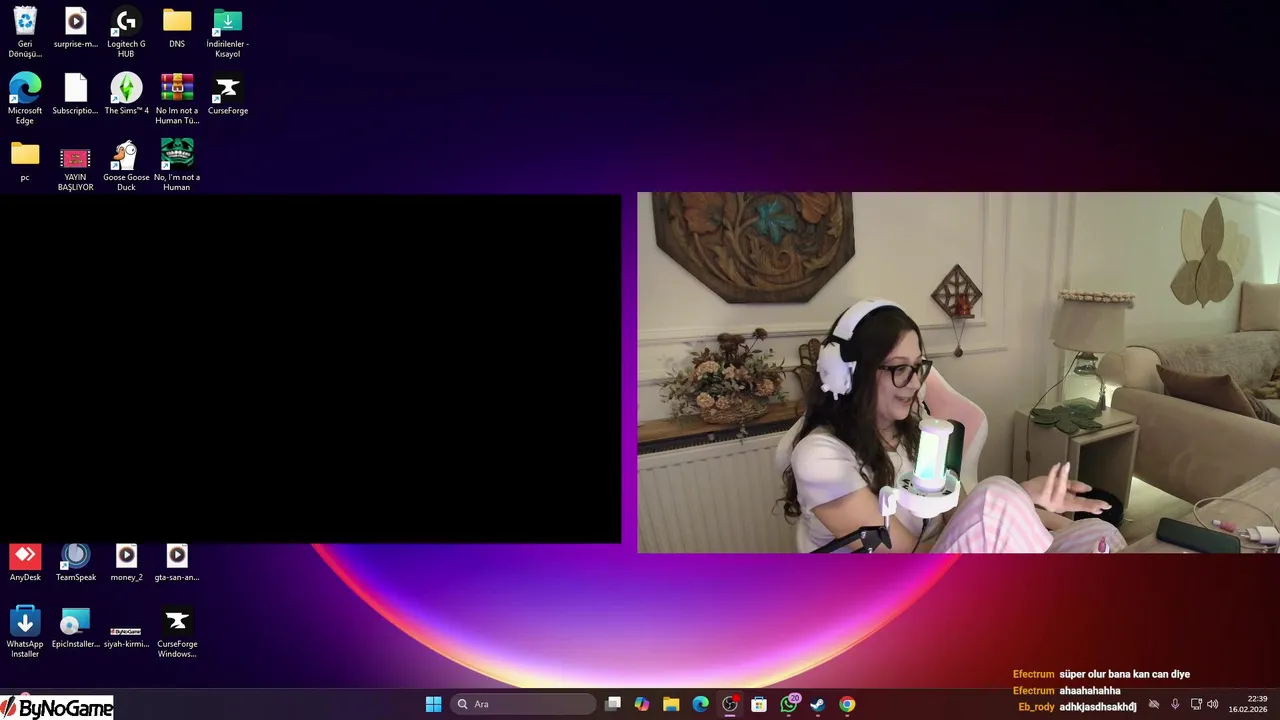Viewport: 1280px width, 720px height.
Task: Open the İndirilenler - Kısayol downloads shortcut
Action: 227,32
